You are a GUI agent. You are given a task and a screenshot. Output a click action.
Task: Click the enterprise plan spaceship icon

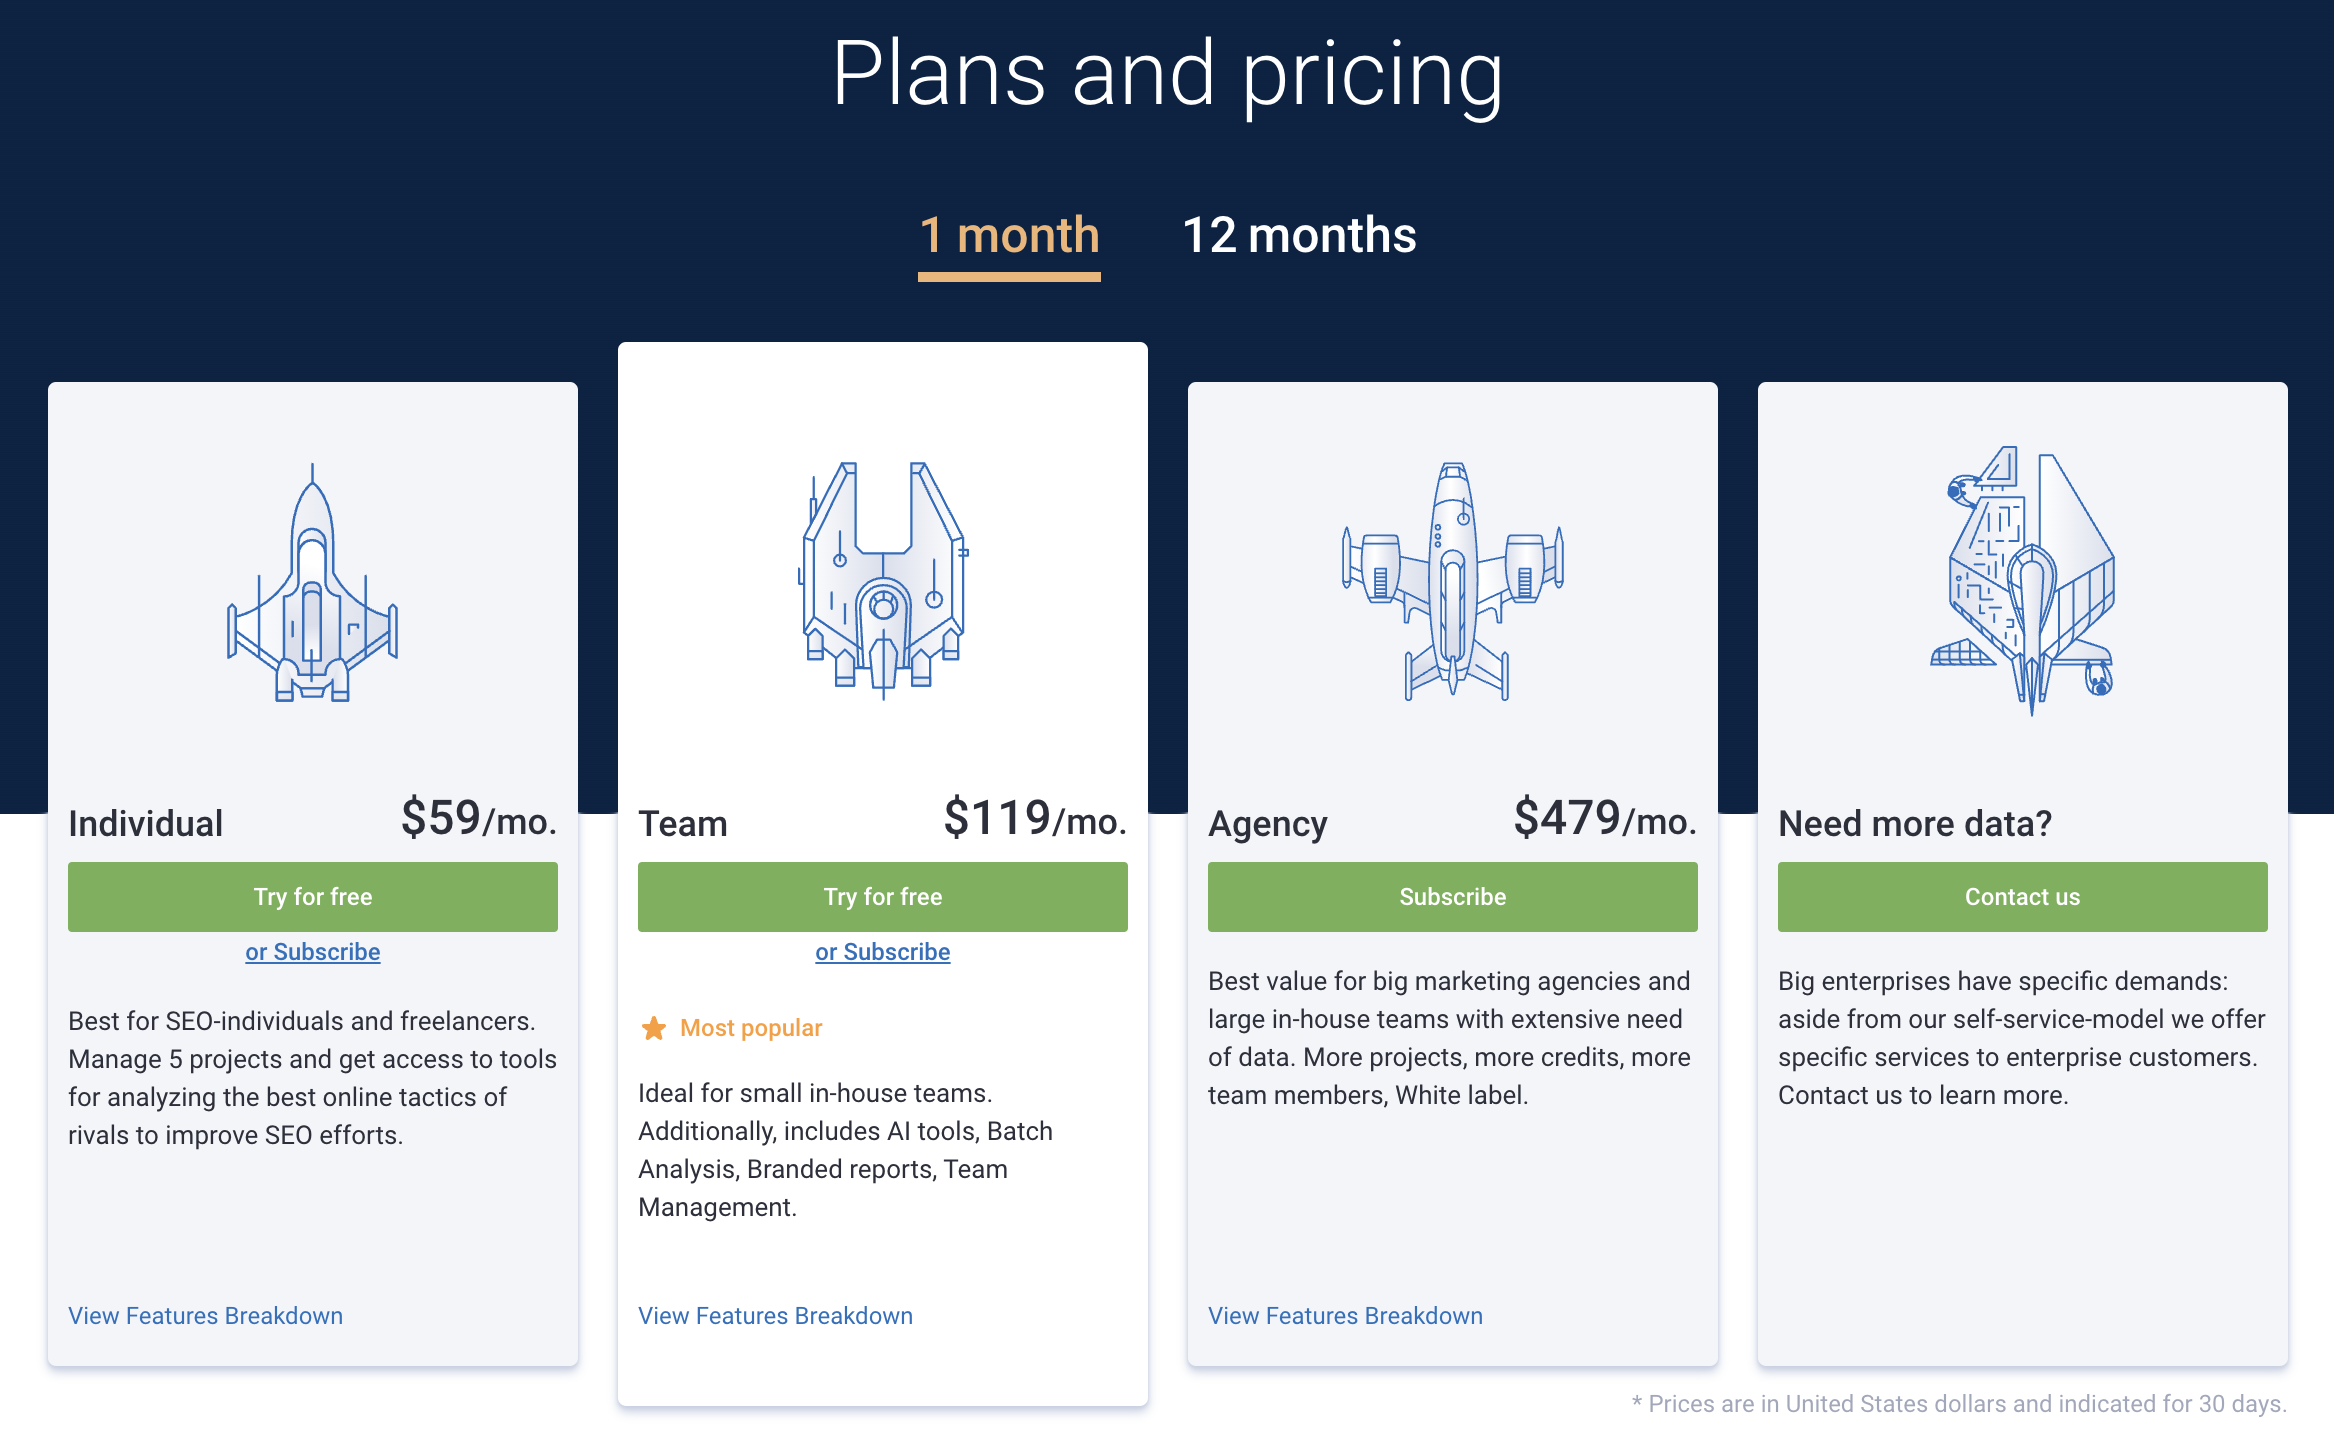2022,581
